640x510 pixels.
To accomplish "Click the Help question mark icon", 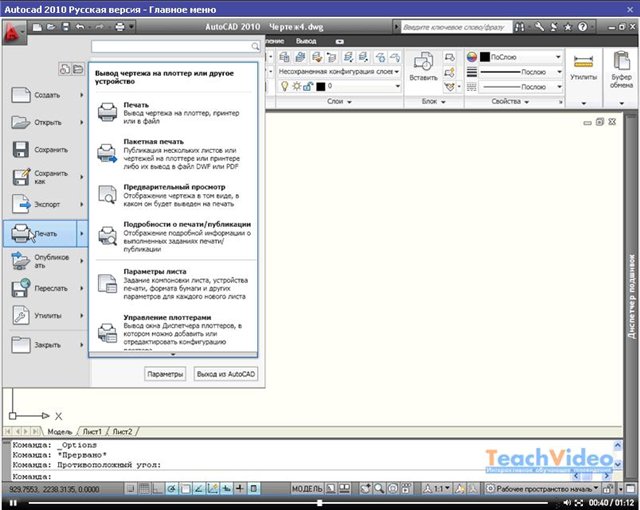I will click(582, 27).
